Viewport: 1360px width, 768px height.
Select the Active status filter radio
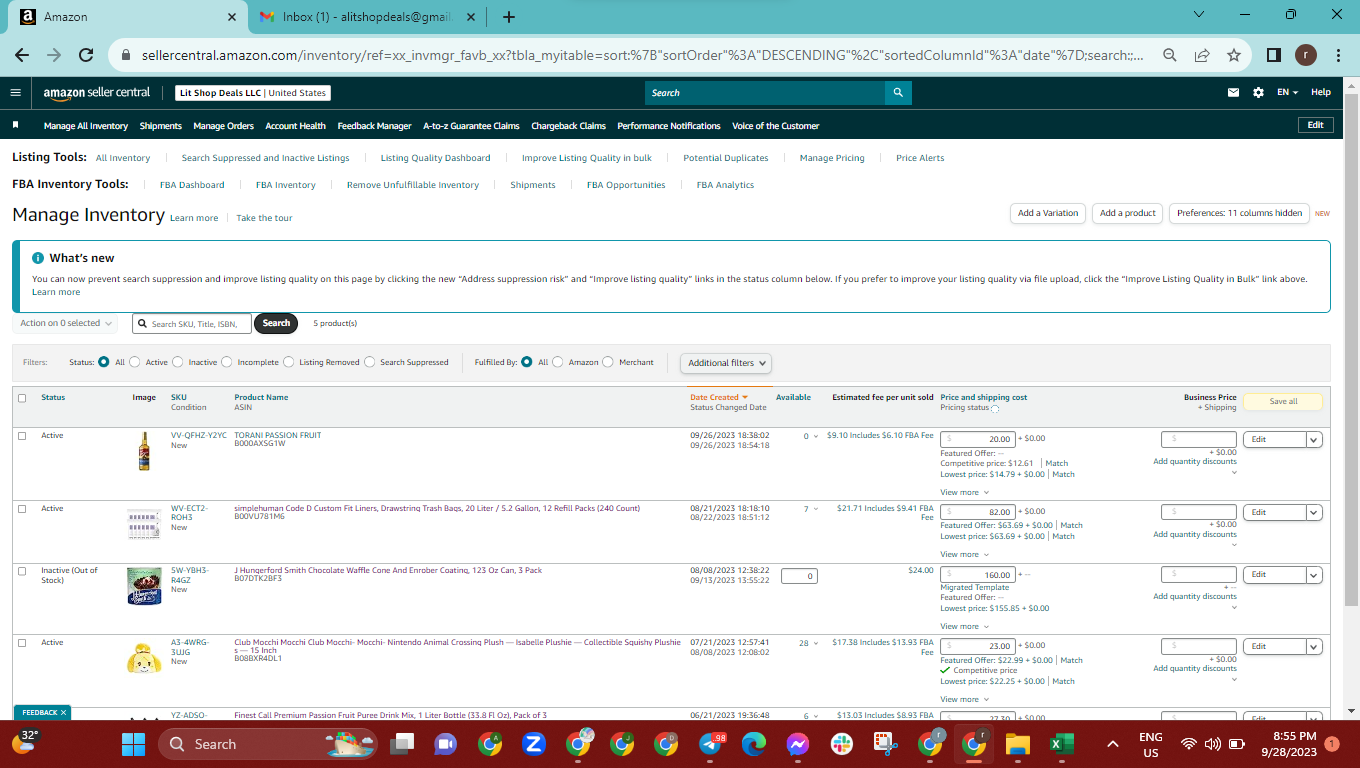click(135, 362)
